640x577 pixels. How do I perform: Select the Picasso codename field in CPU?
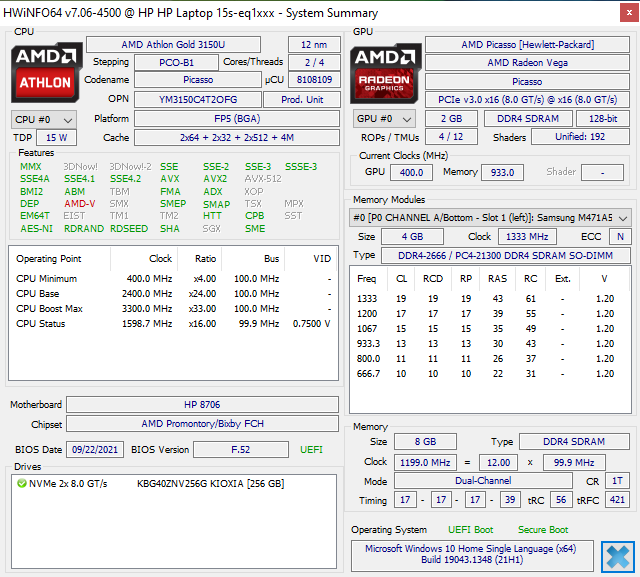[x=198, y=80]
